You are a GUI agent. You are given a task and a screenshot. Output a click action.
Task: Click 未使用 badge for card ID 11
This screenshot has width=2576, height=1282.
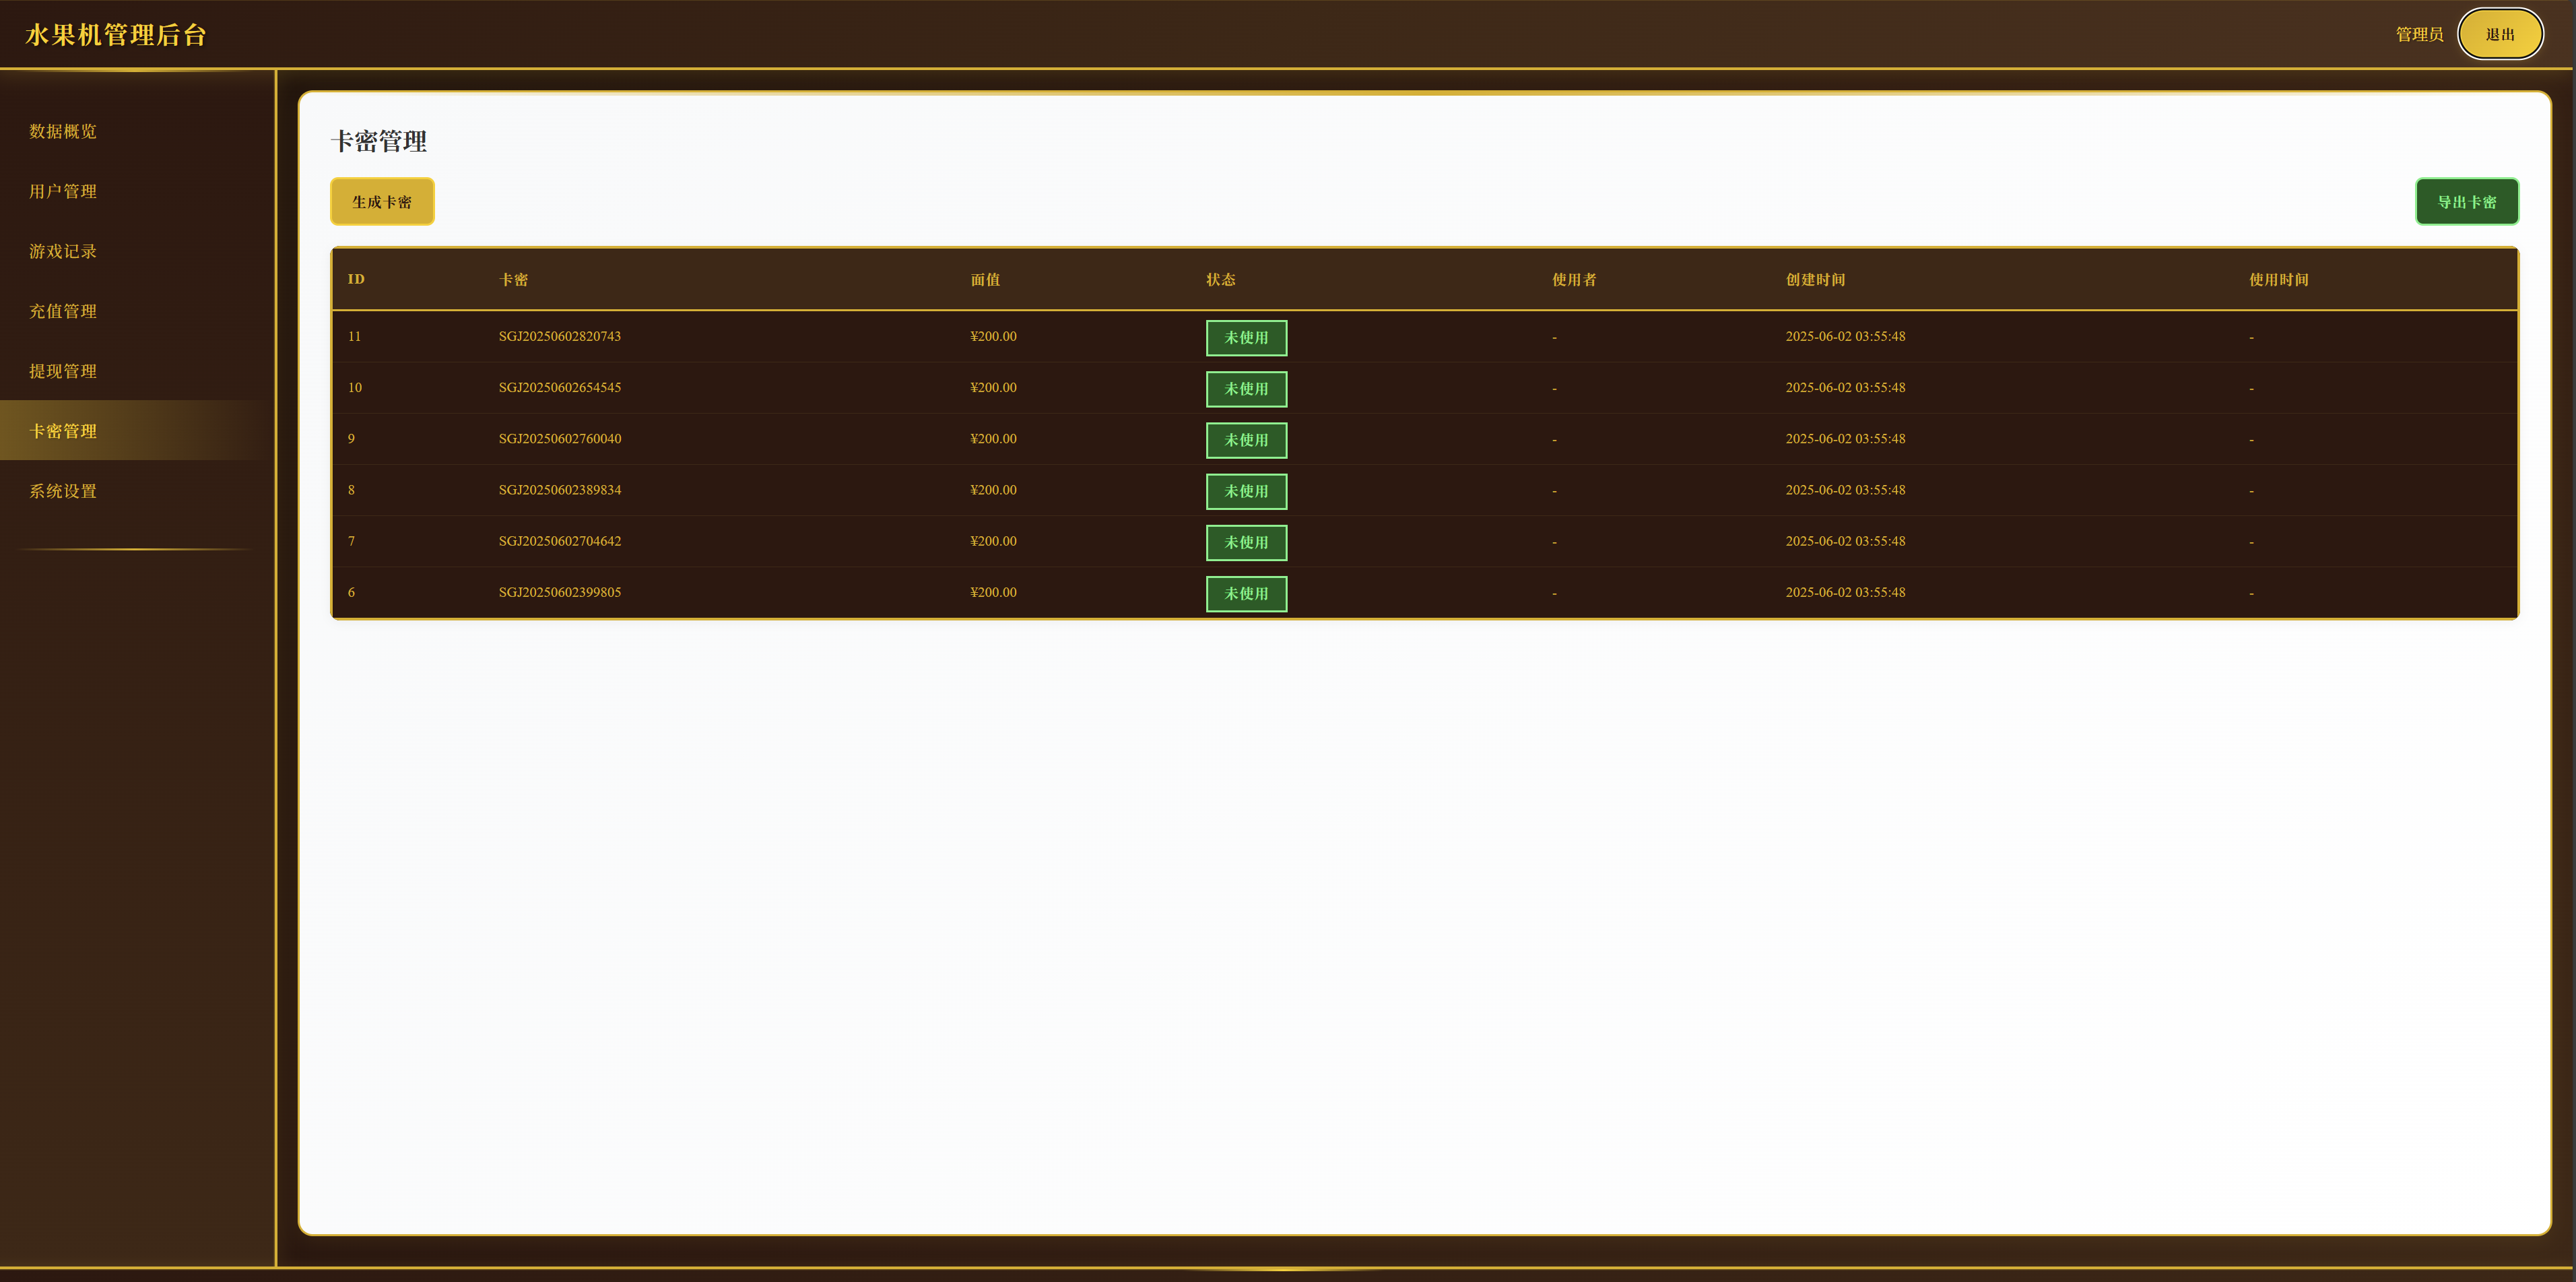[1246, 338]
